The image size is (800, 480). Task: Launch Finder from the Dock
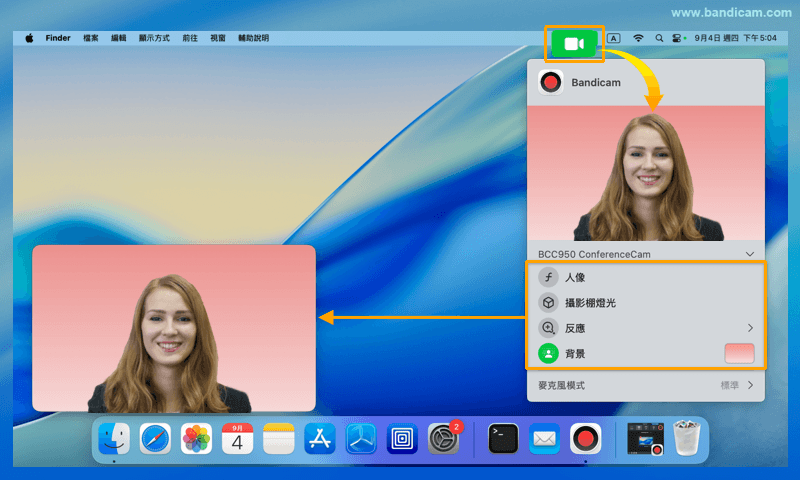click(x=114, y=439)
